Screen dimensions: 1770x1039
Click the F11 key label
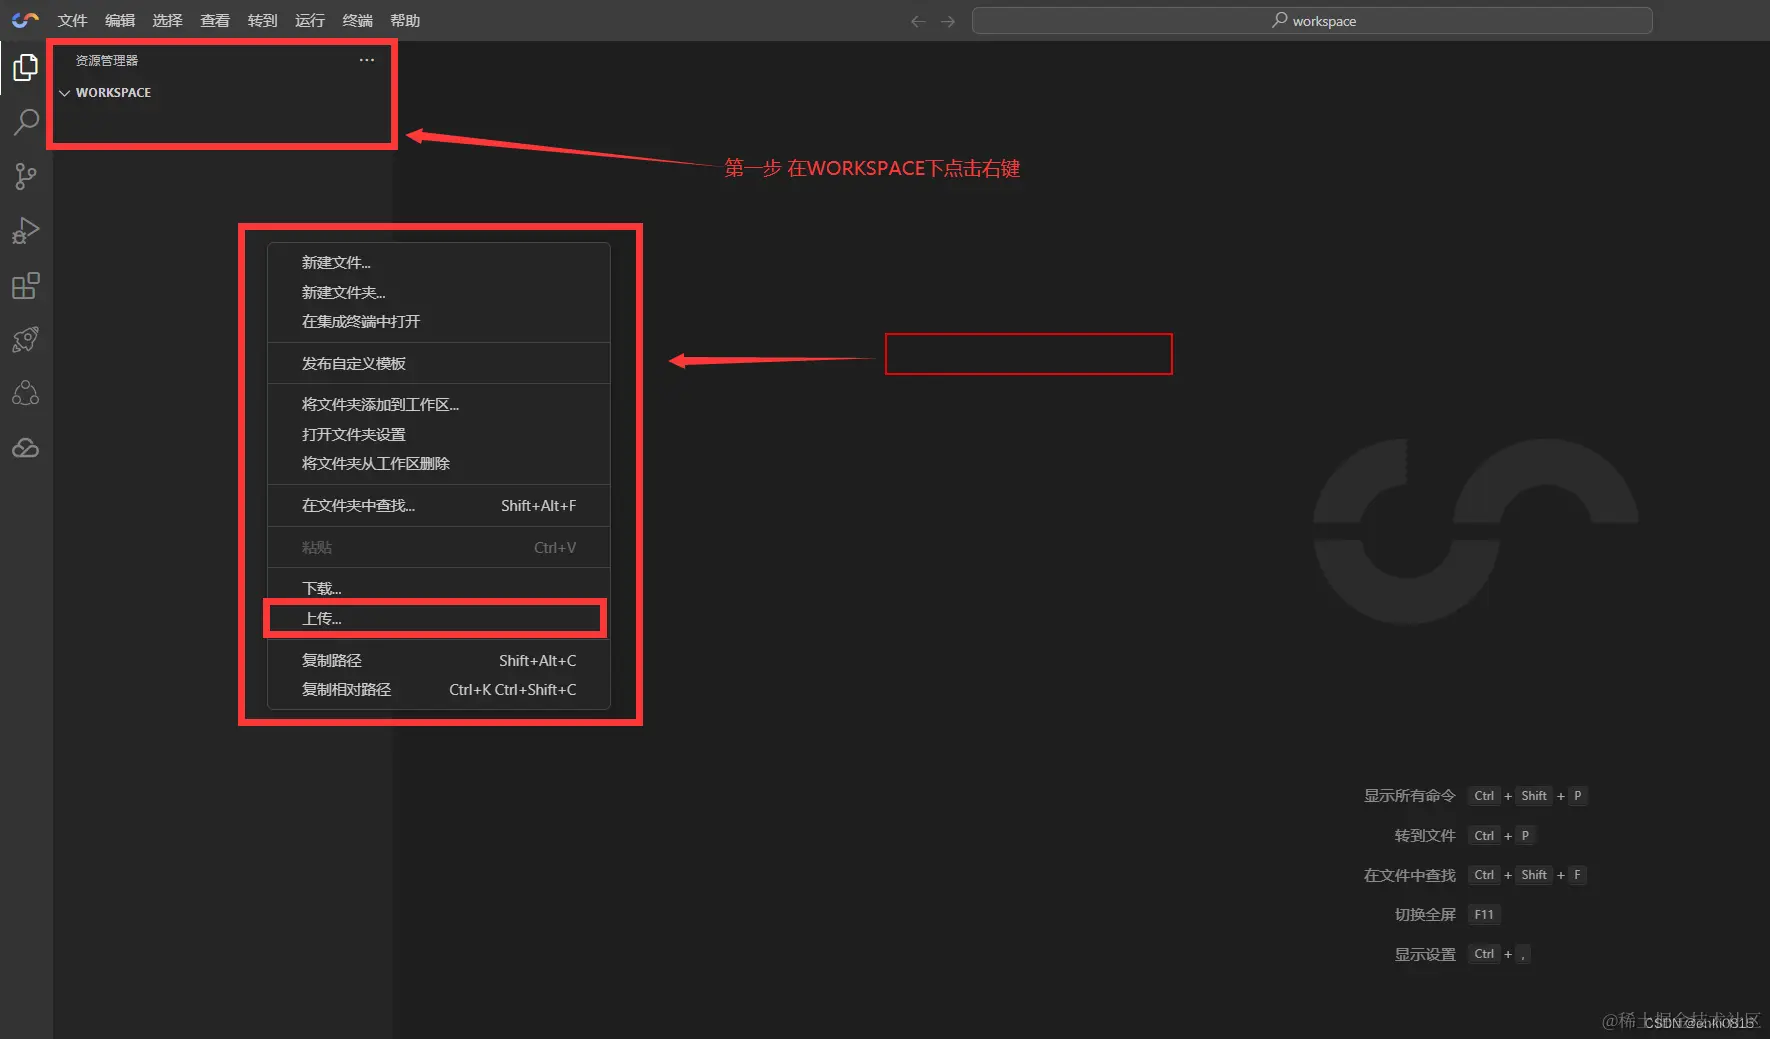[x=1484, y=915]
